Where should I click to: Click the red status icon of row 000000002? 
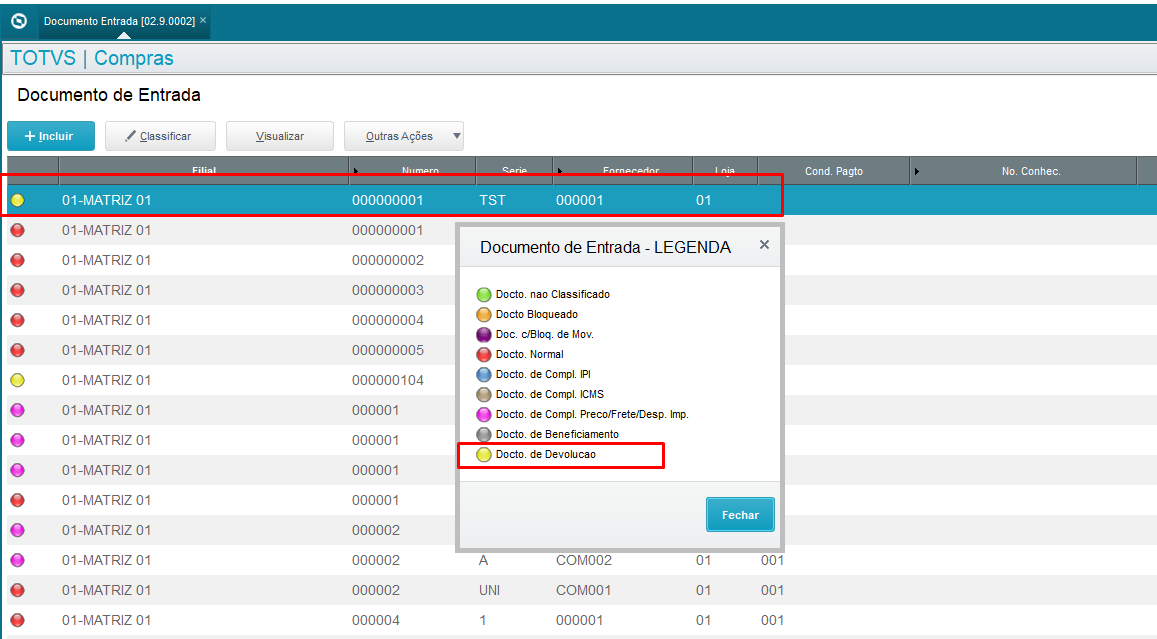18,260
